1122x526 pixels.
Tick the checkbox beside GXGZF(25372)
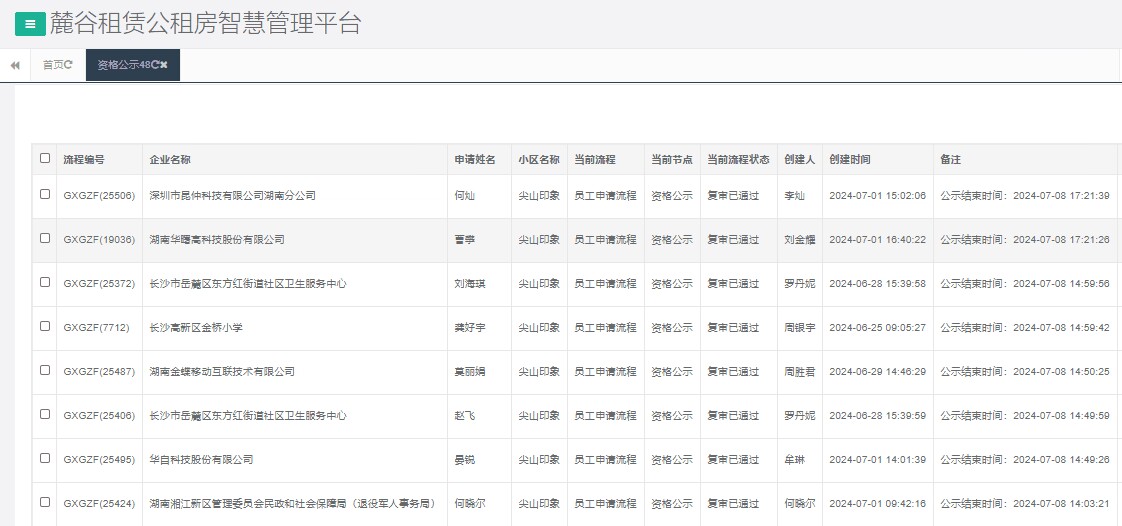[45, 283]
